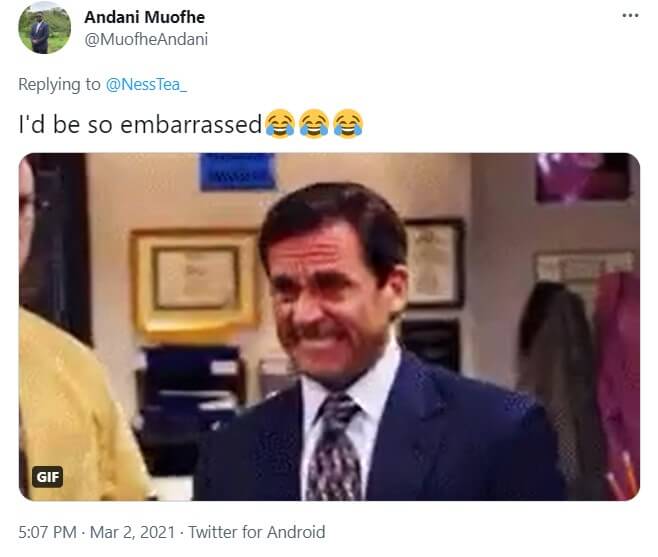Viewport: 658px width, 557px height.
Task: Click the Mar 2, 2021 date
Action: [132, 532]
